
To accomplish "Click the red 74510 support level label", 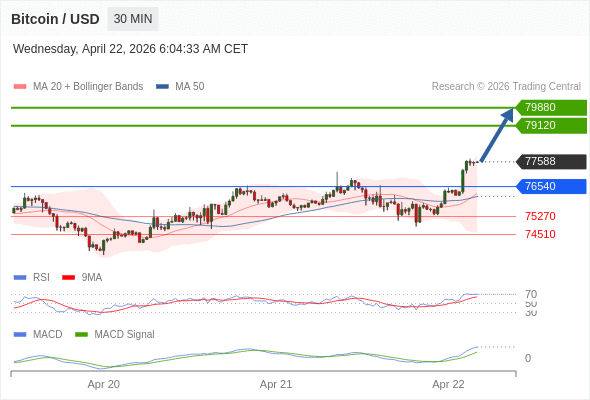I will tap(540, 234).
